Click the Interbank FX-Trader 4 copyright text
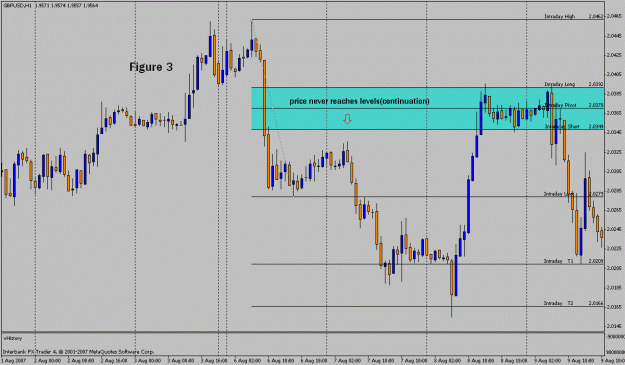 point(78,352)
